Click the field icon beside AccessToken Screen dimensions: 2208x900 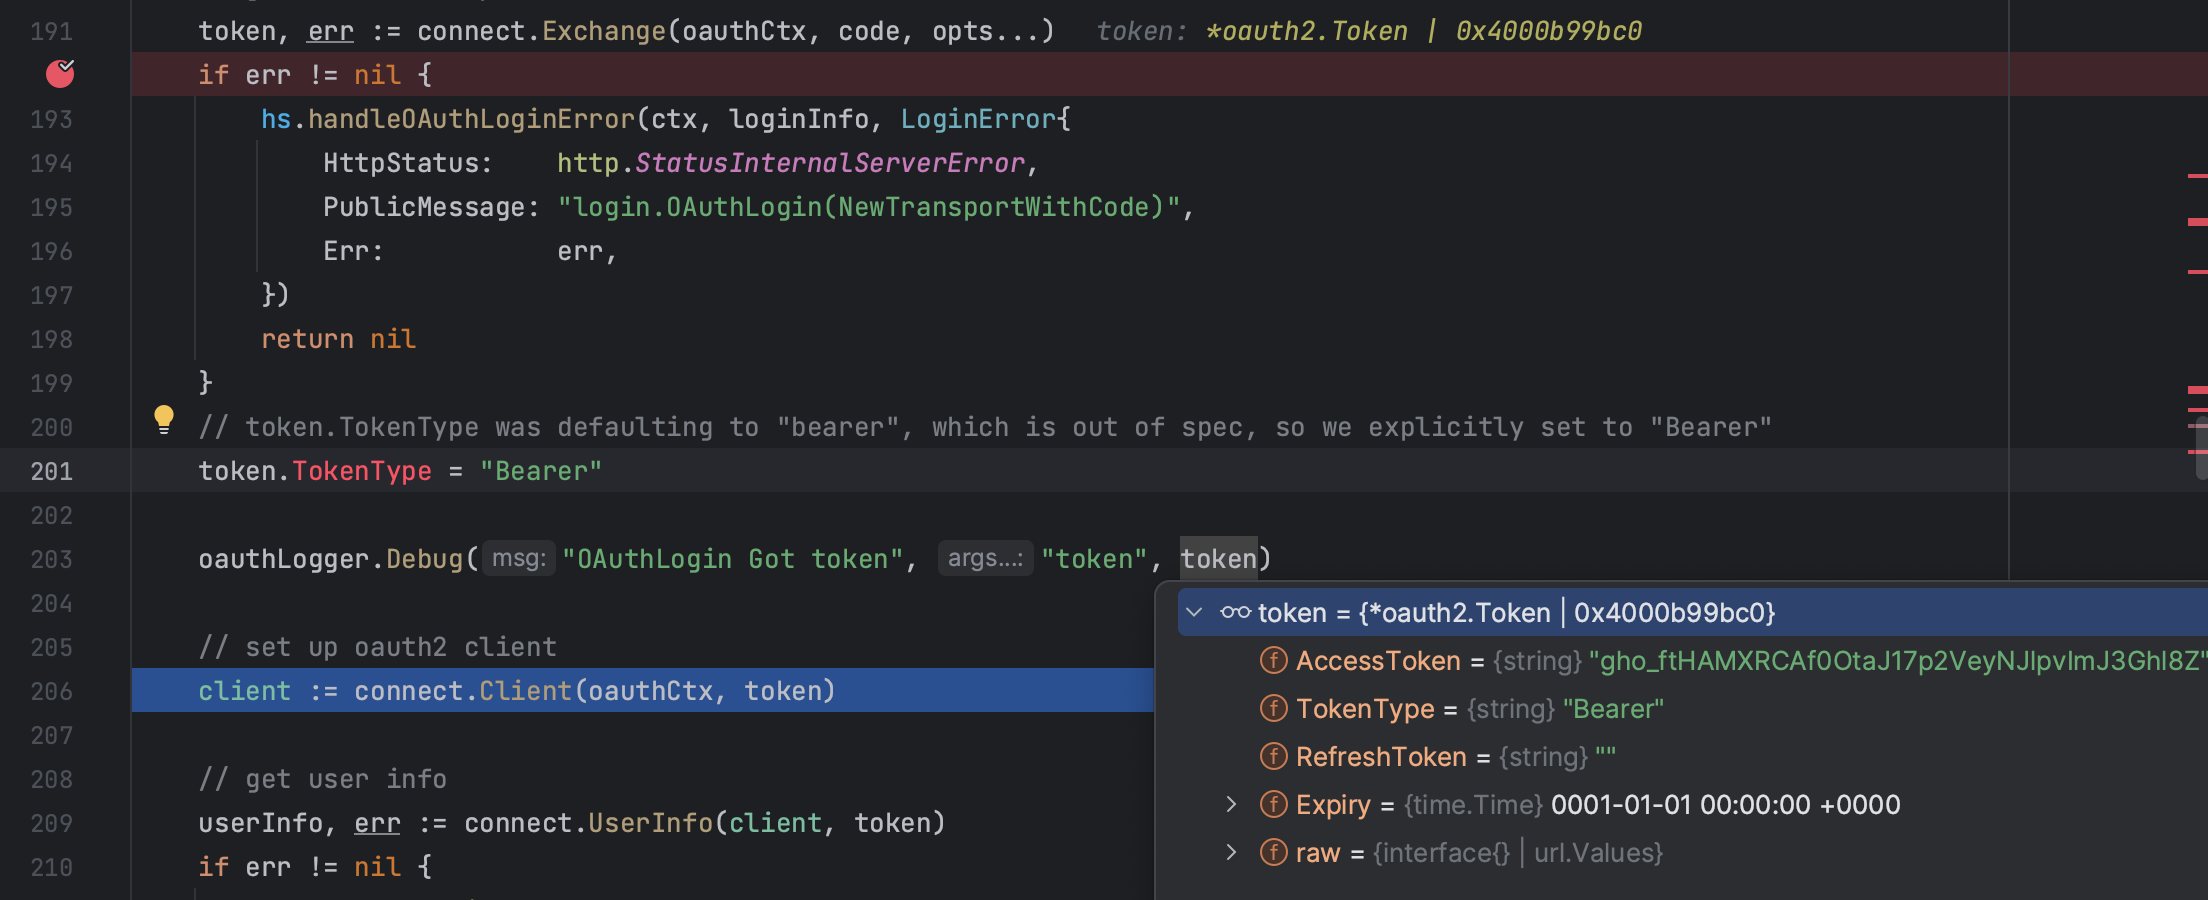[x=1273, y=660]
